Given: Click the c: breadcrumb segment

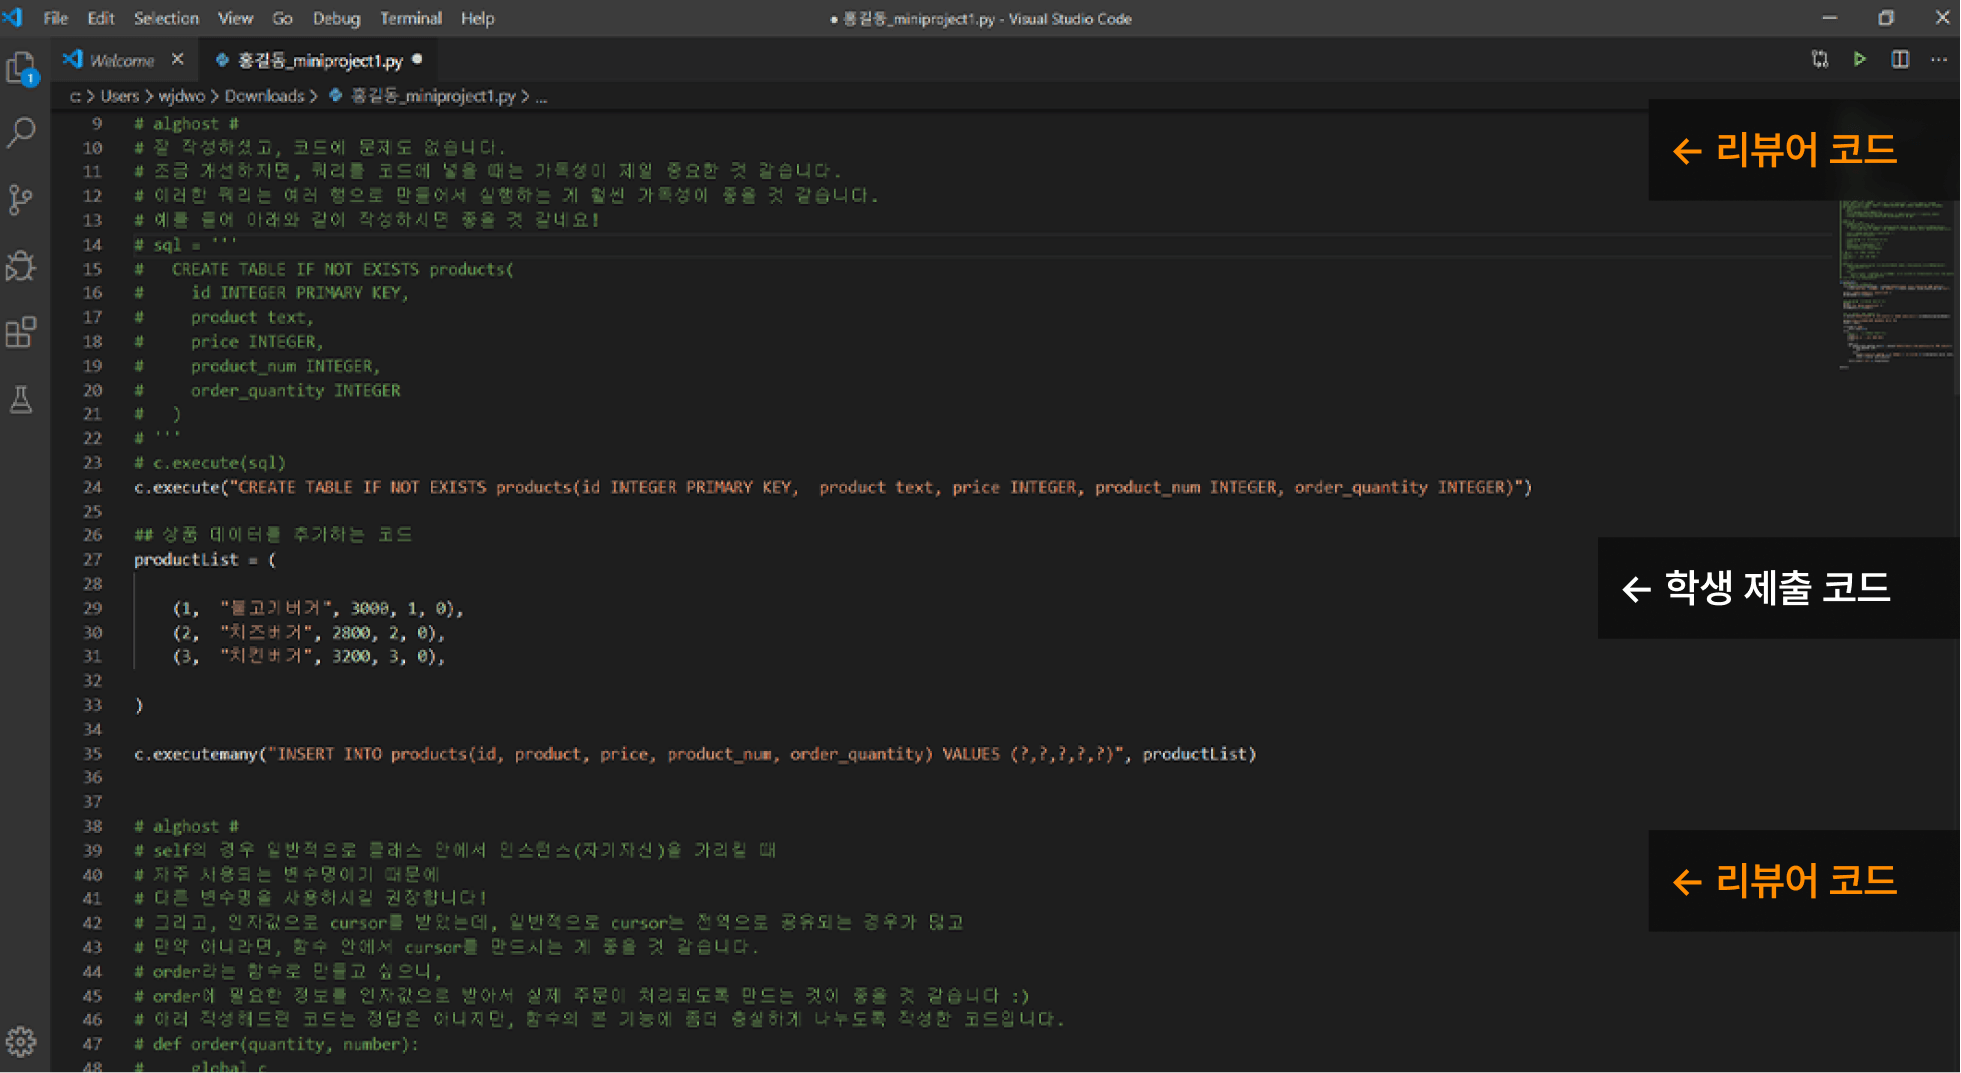Looking at the screenshot, I should tap(75, 96).
